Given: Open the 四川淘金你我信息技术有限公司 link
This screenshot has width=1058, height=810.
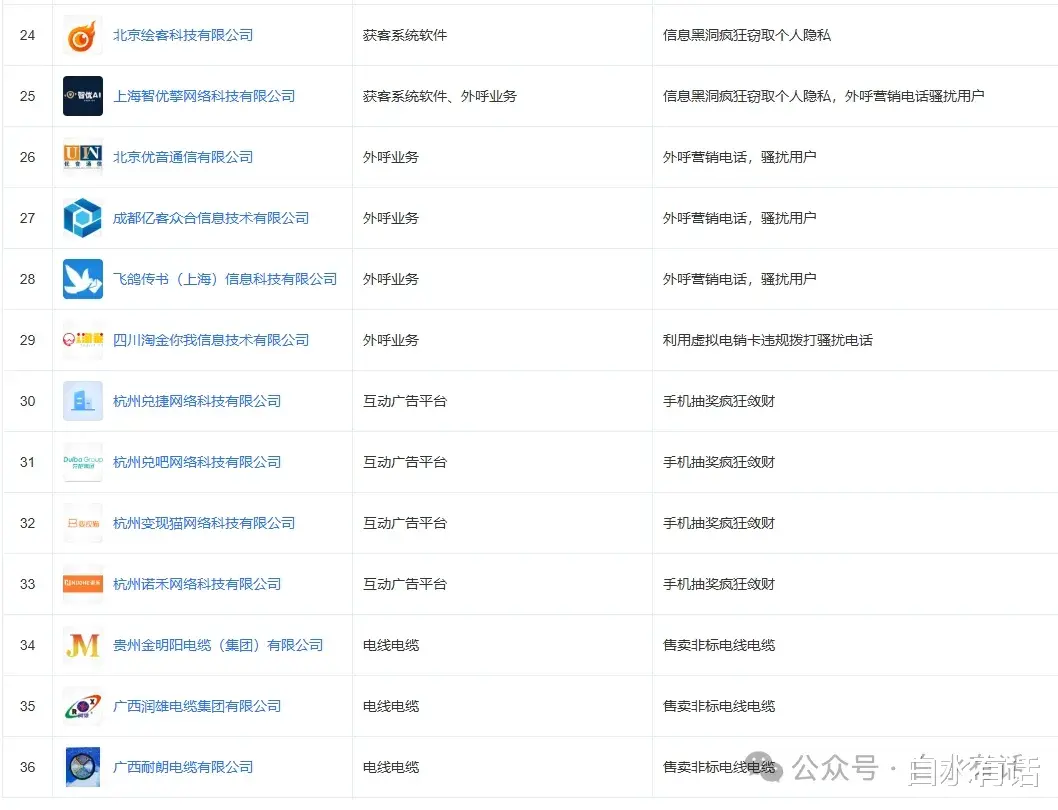Looking at the screenshot, I should pyautogui.click(x=211, y=340).
